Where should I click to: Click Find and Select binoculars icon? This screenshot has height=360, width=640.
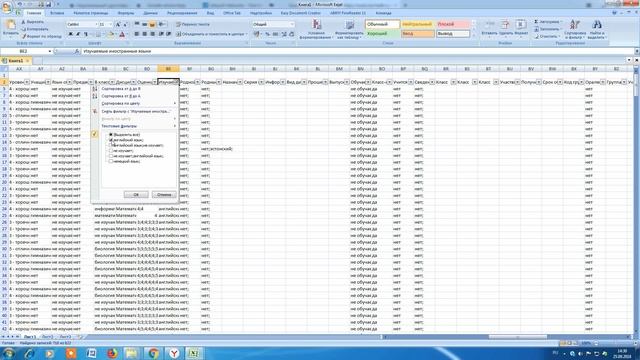click(x=597, y=24)
